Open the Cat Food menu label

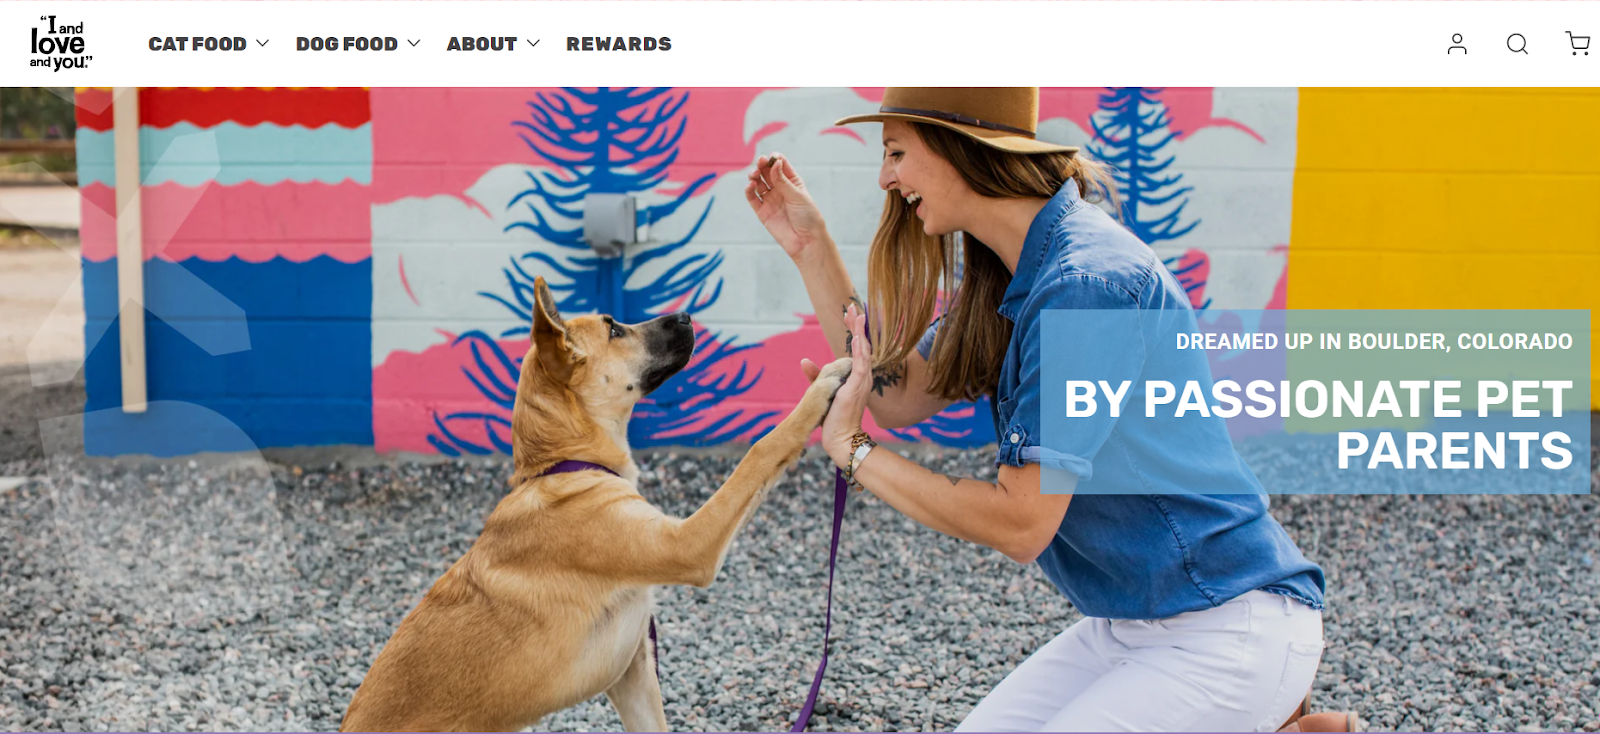(197, 44)
